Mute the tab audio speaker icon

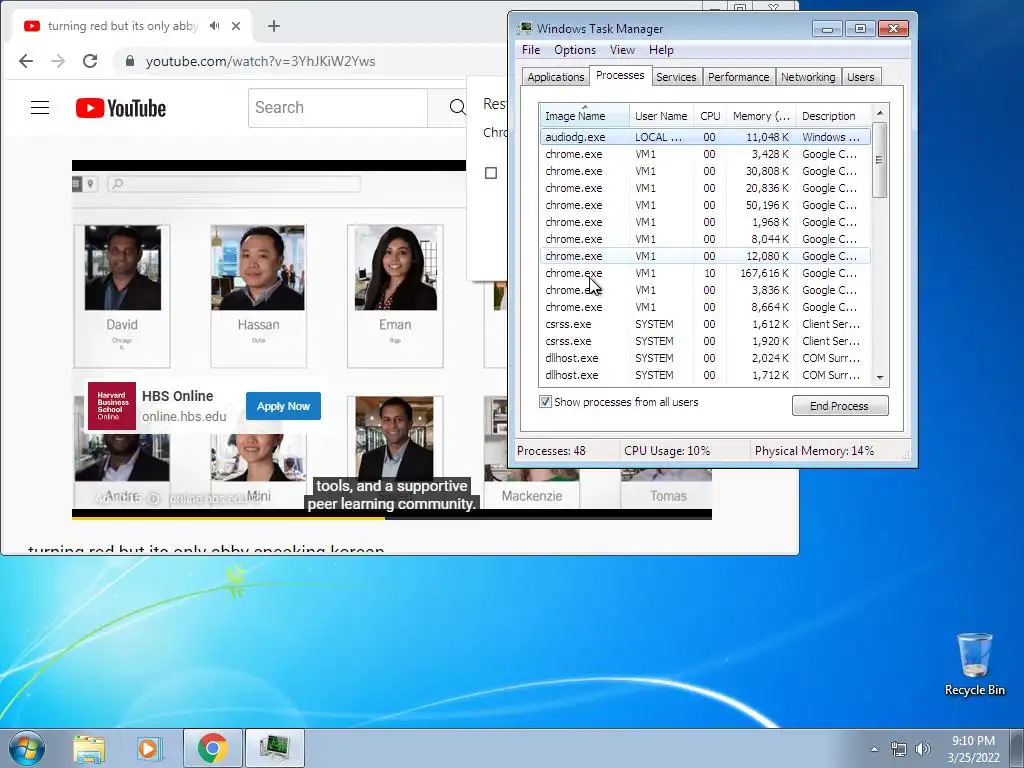(214, 26)
